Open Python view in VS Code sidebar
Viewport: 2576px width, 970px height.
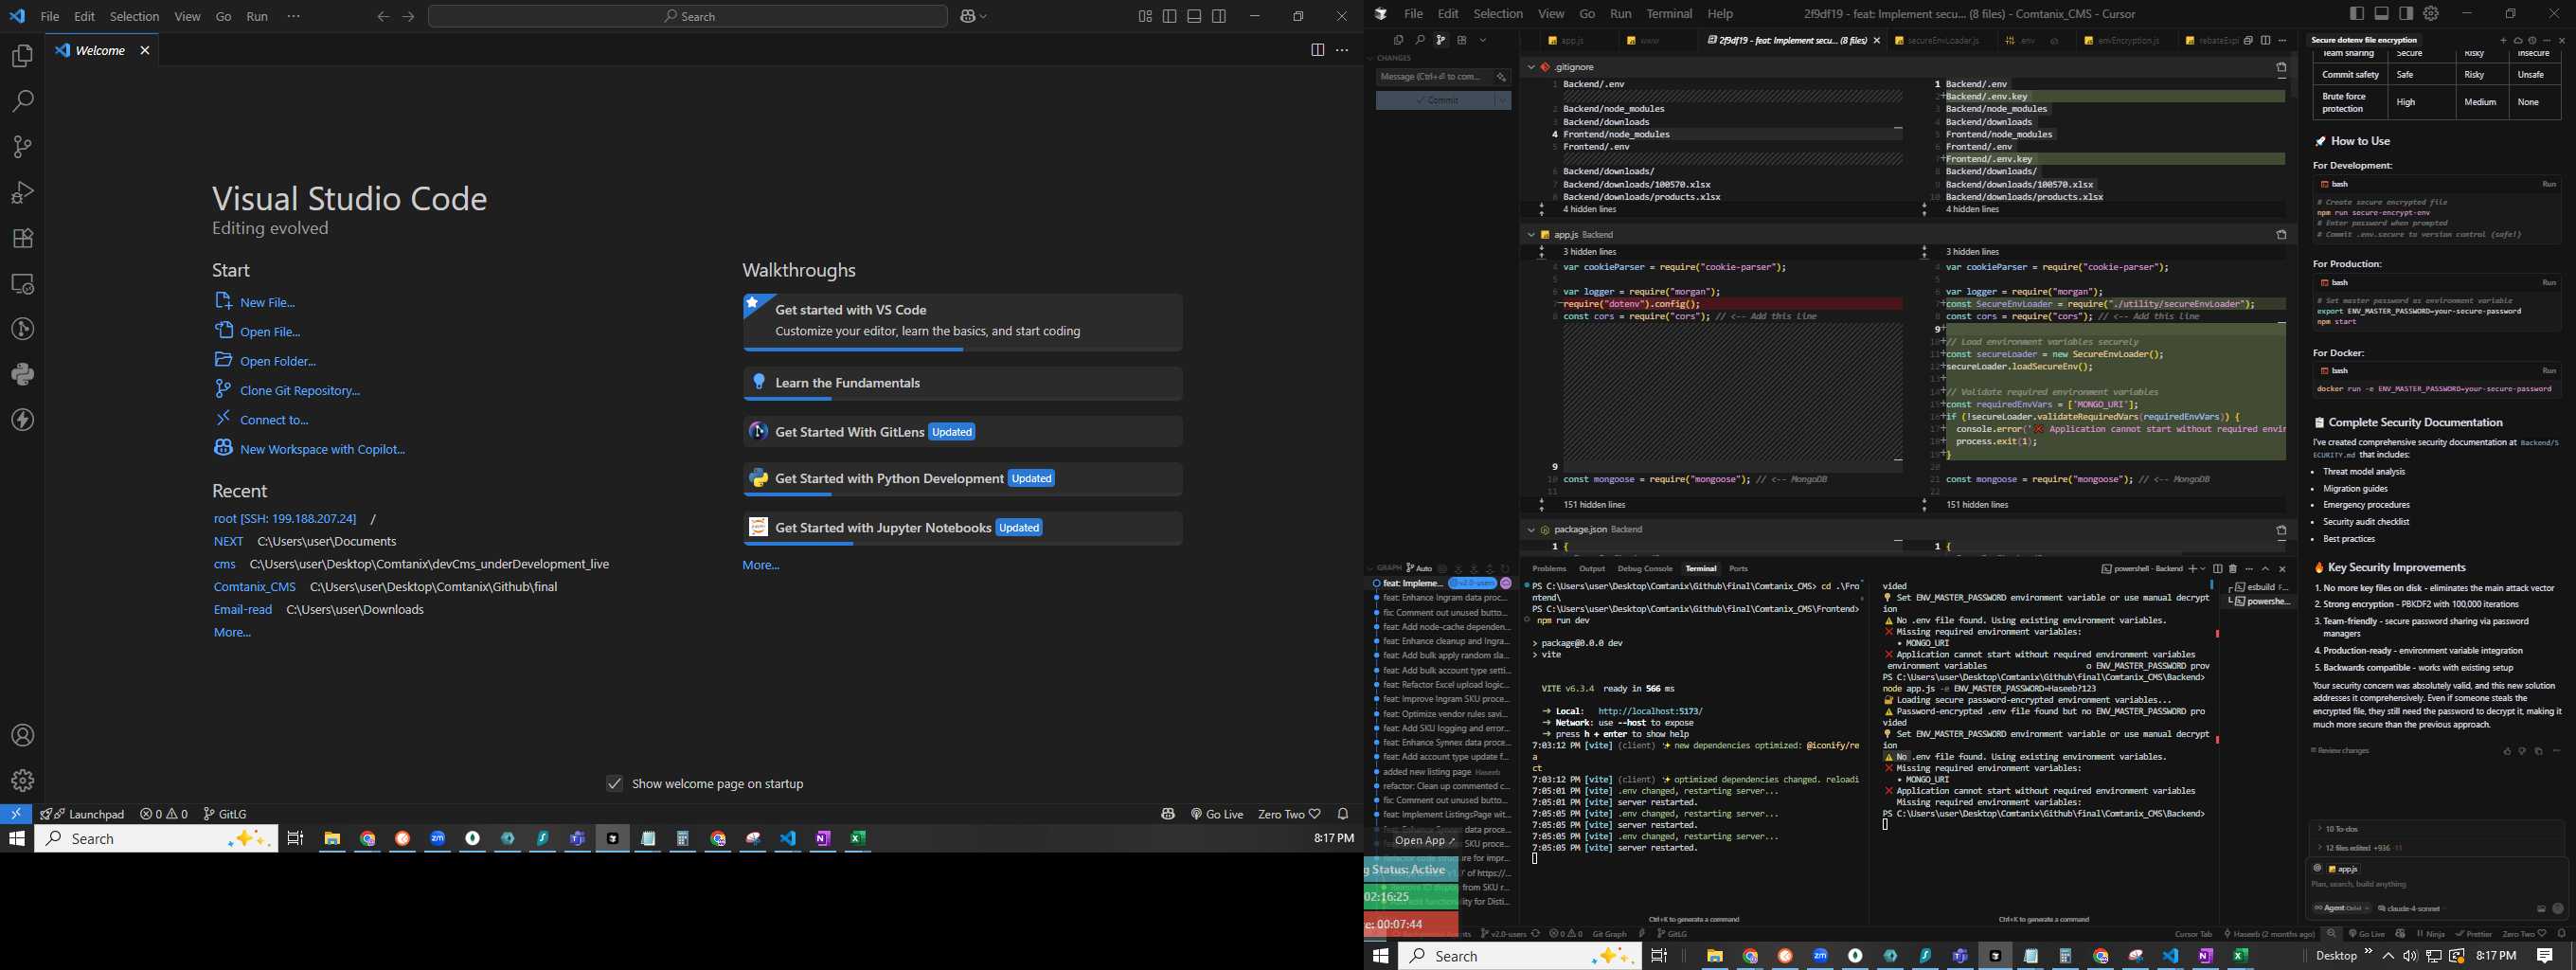tap(22, 374)
